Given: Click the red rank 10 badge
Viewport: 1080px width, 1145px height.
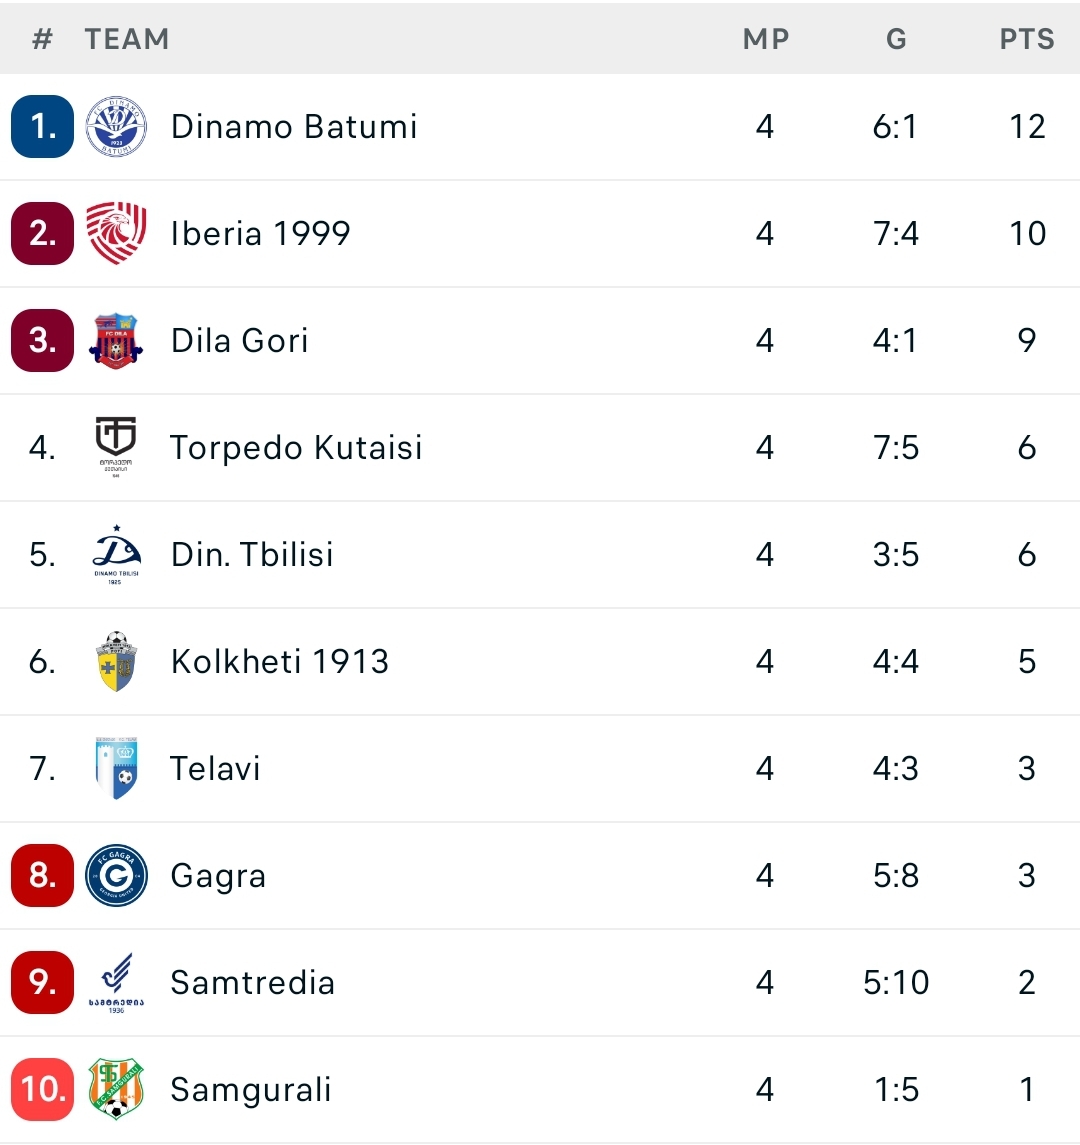Looking at the screenshot, I should click(42, 1089).
